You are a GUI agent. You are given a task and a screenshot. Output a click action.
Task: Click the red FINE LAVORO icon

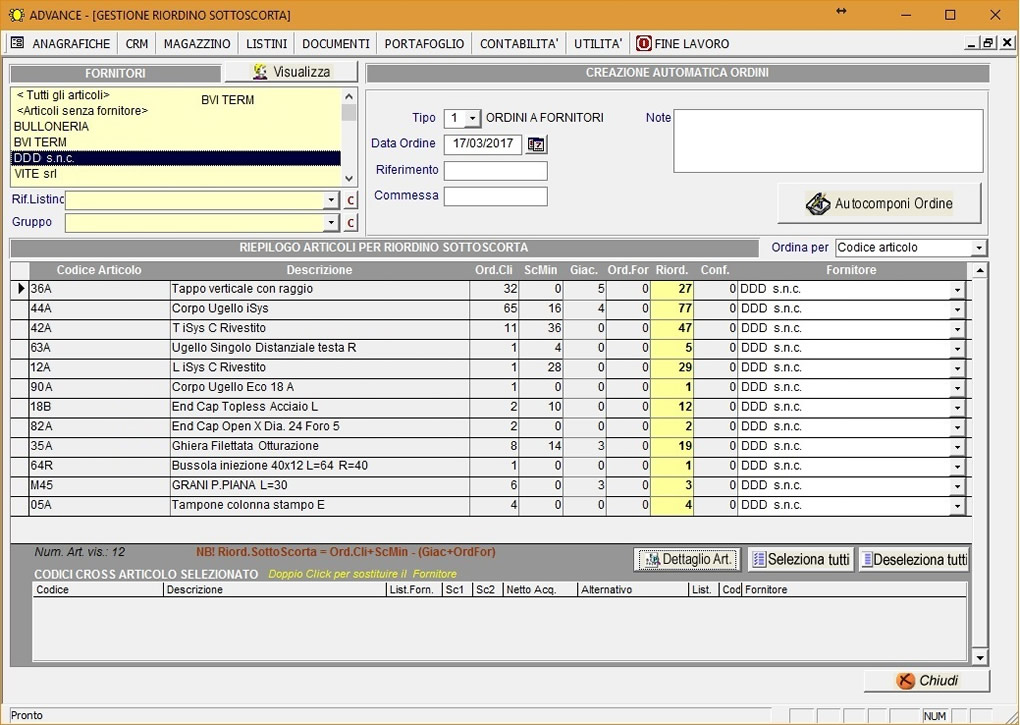(x=643, y=44)
